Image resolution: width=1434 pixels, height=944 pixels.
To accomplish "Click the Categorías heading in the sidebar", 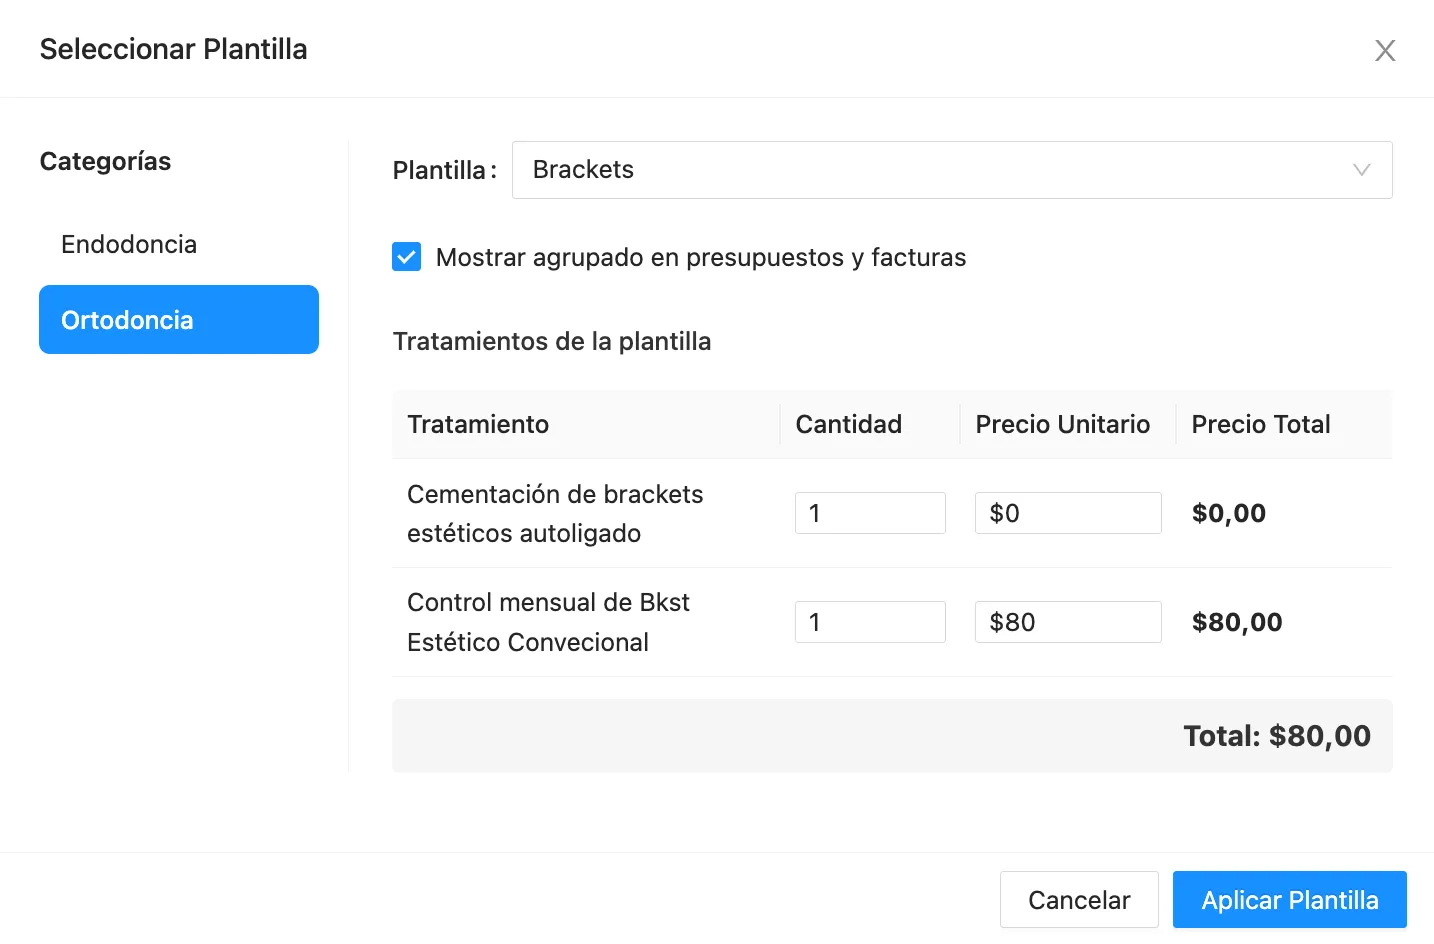I will pos(105,161).
